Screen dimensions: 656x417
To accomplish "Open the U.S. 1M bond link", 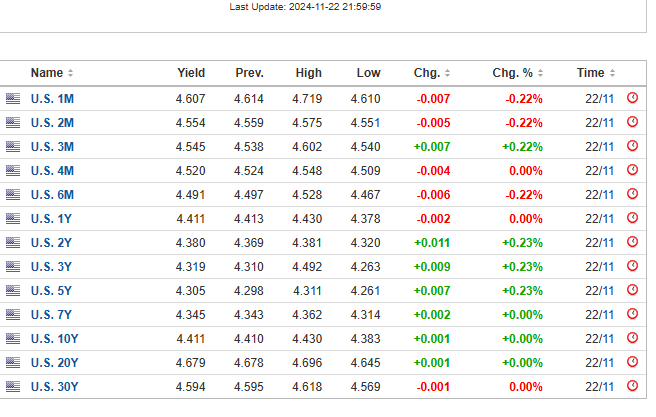I will (x=52, y=99).
